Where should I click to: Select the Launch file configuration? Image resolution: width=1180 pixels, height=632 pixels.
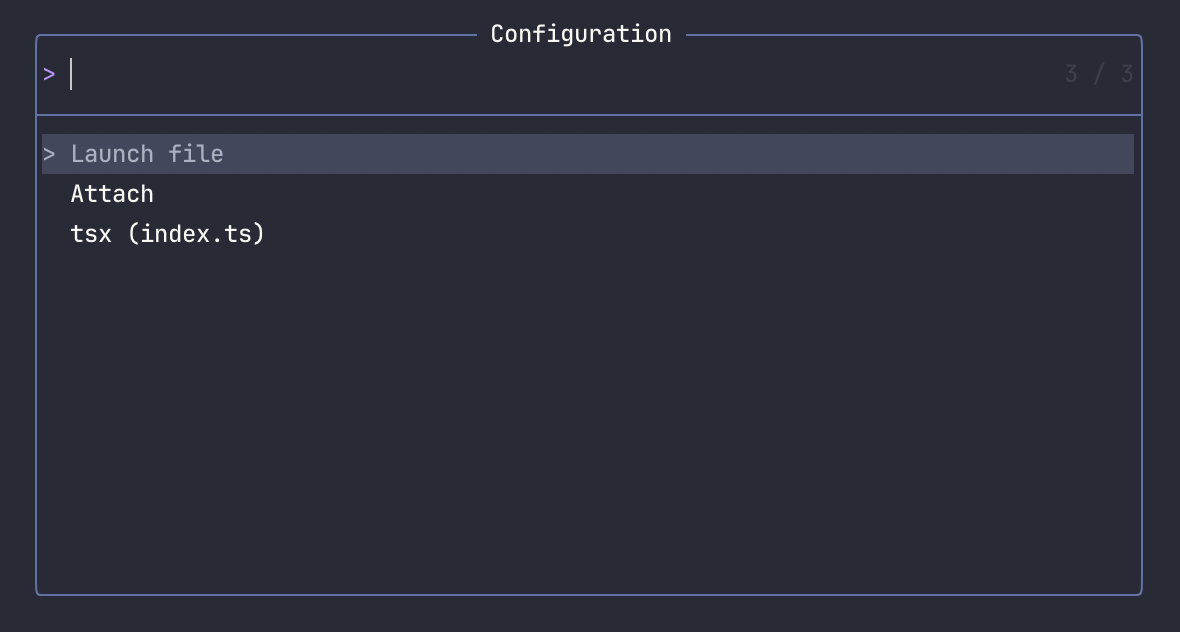(x=588, y=154)
